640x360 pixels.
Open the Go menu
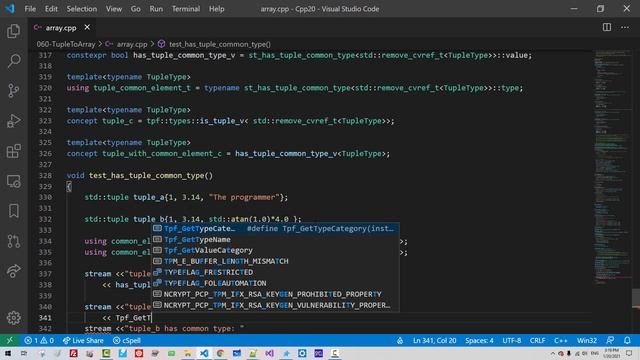click(136, 9)
